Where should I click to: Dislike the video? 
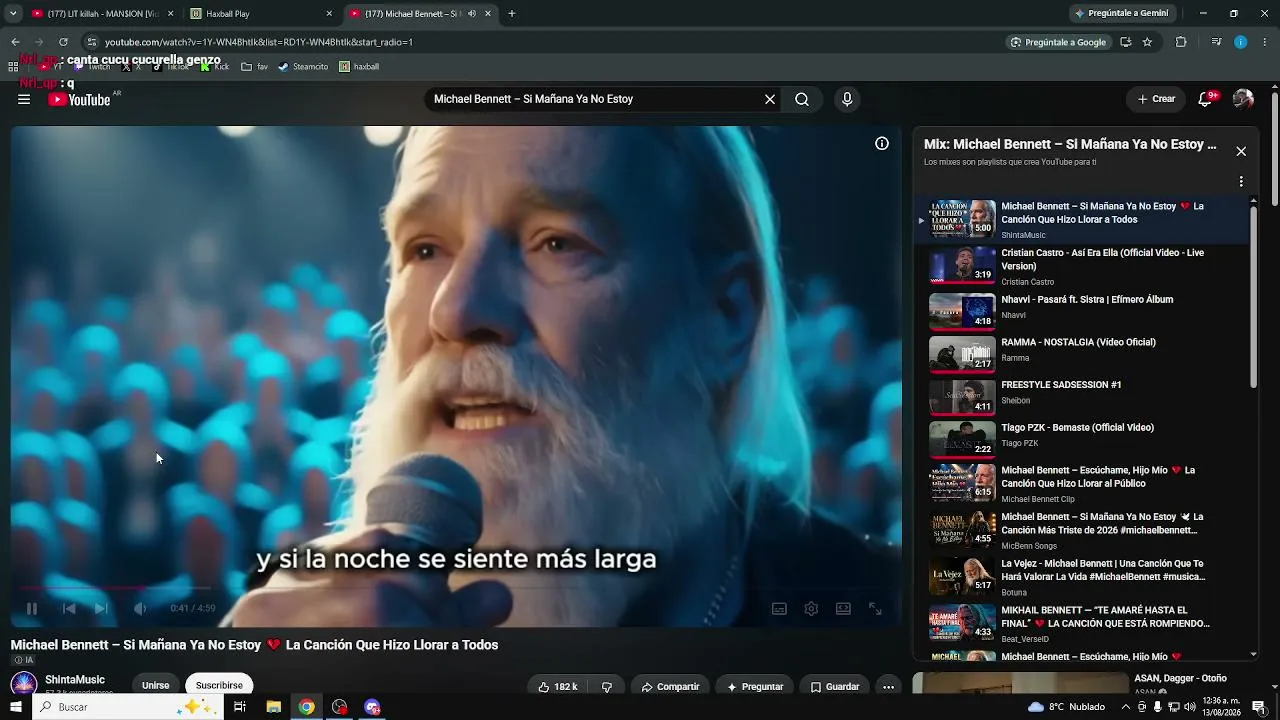tap(607, 687)
